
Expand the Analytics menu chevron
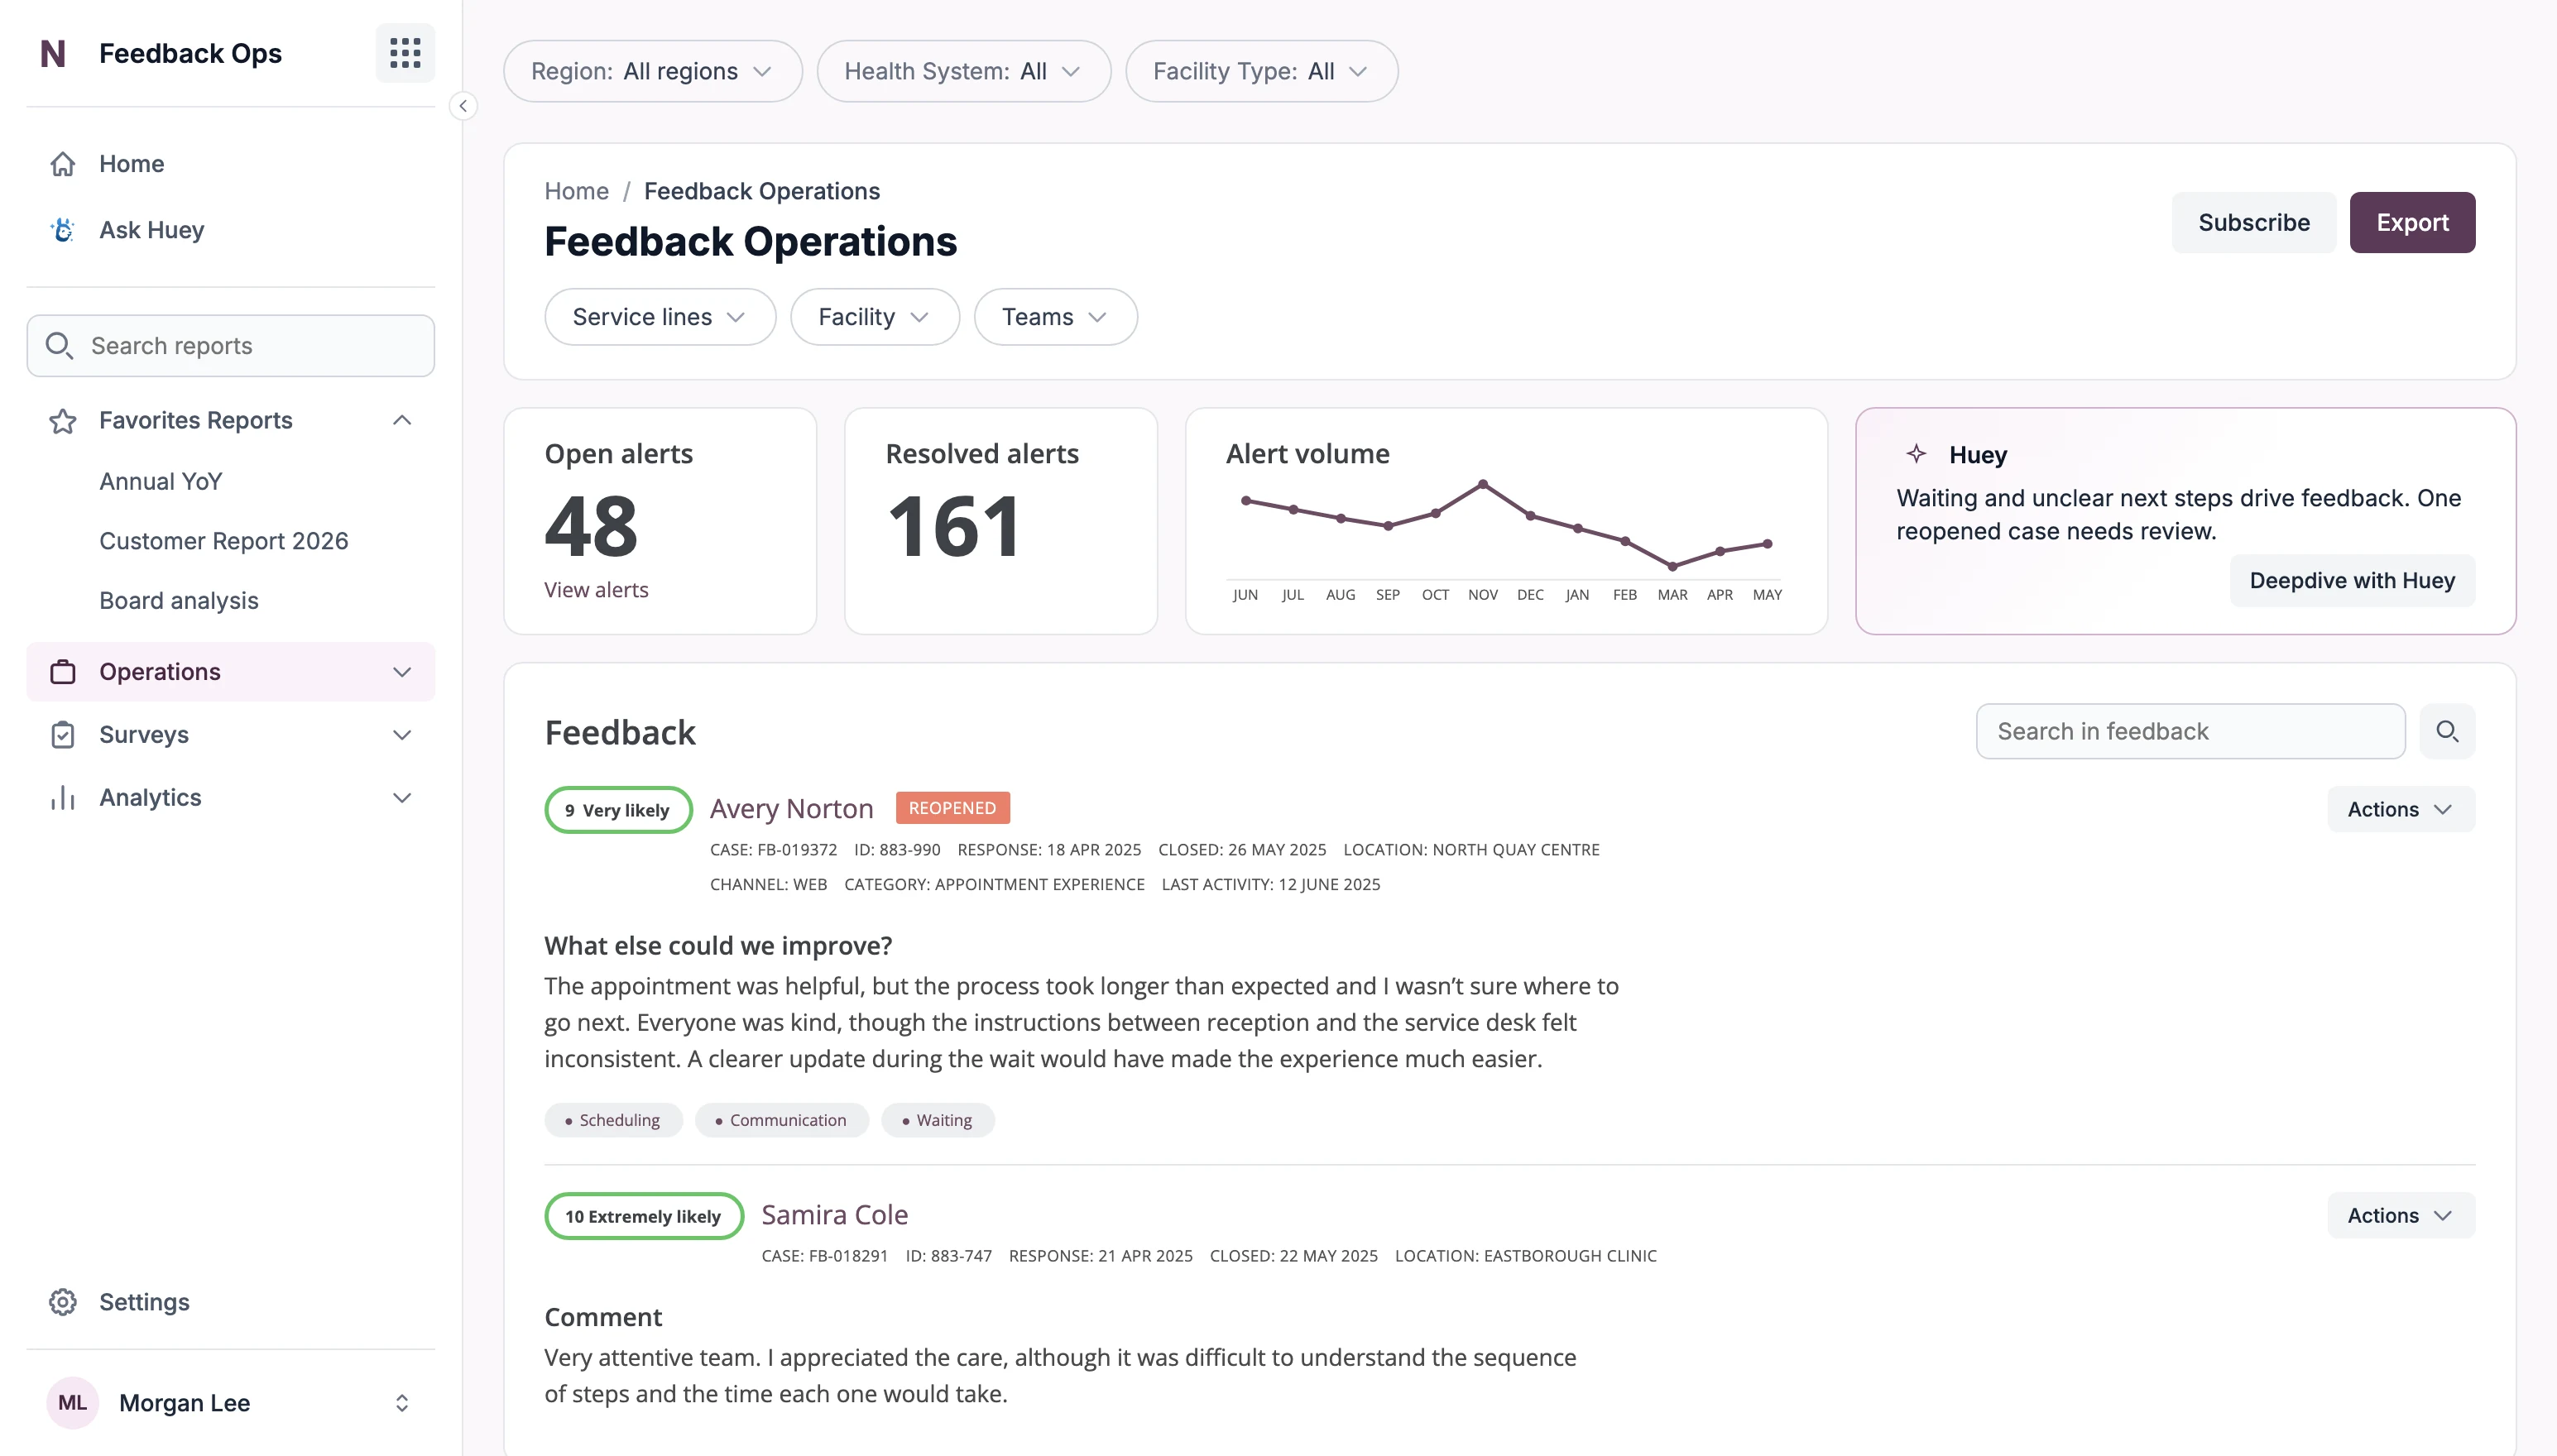tap(402, 798)
